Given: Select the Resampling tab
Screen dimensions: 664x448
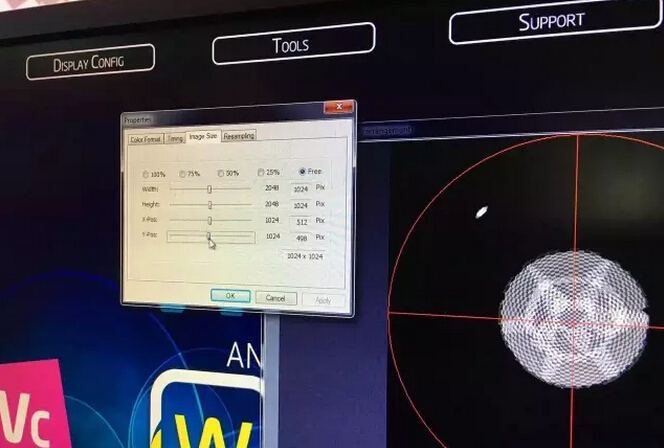Looking at the screenshot, I should (239, 136).
